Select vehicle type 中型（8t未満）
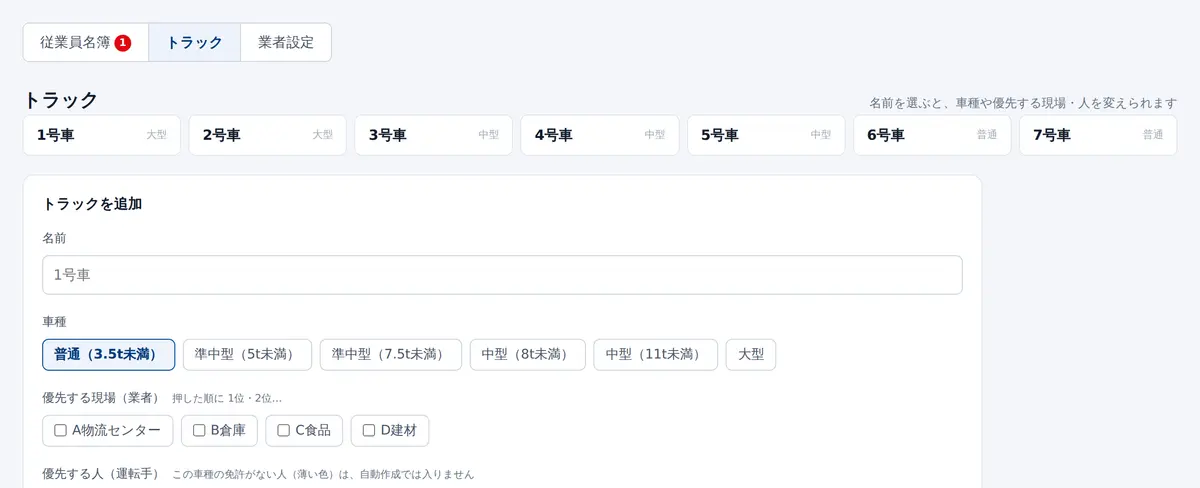This screenshot has height=488, width=1200. 528,355
